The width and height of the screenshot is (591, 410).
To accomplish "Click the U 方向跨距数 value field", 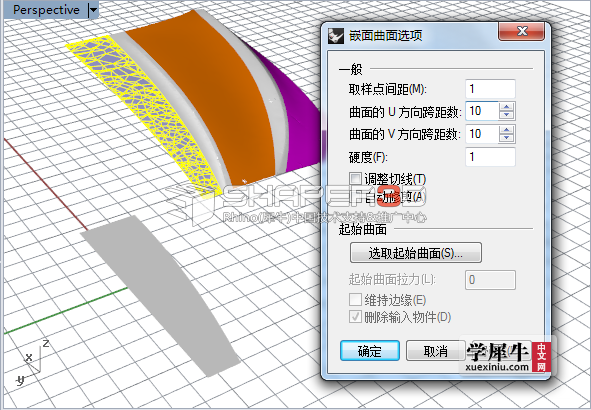I will (482, 111).
